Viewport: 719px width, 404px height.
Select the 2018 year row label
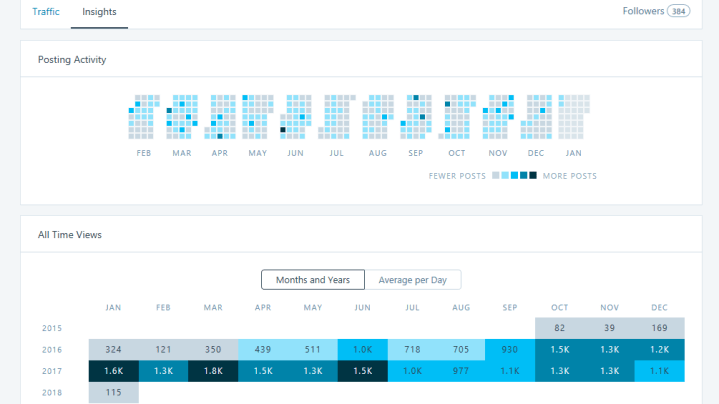tap(52, 394)
